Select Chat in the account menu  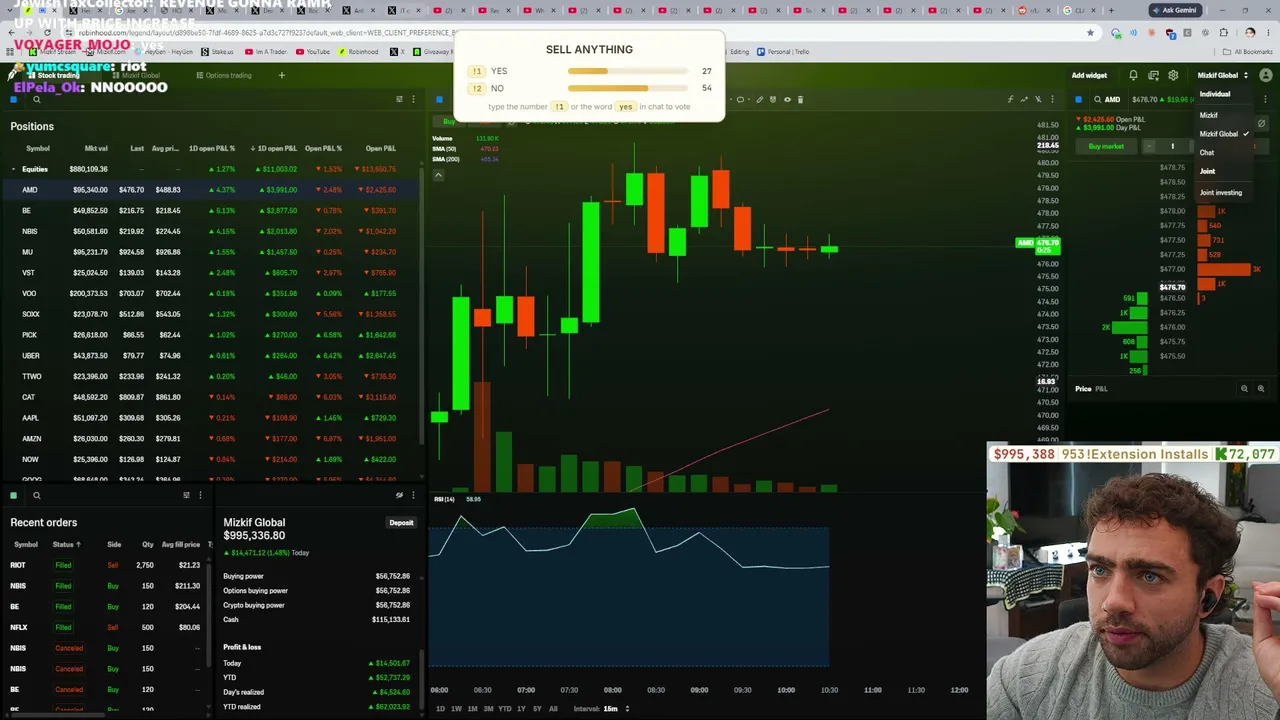click(1207, 153)
